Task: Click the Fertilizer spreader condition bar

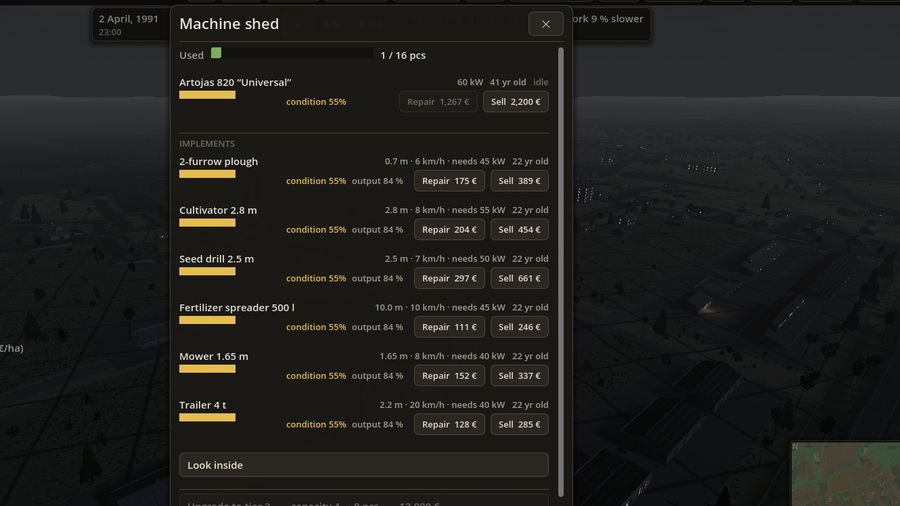Action: (207, 320)
